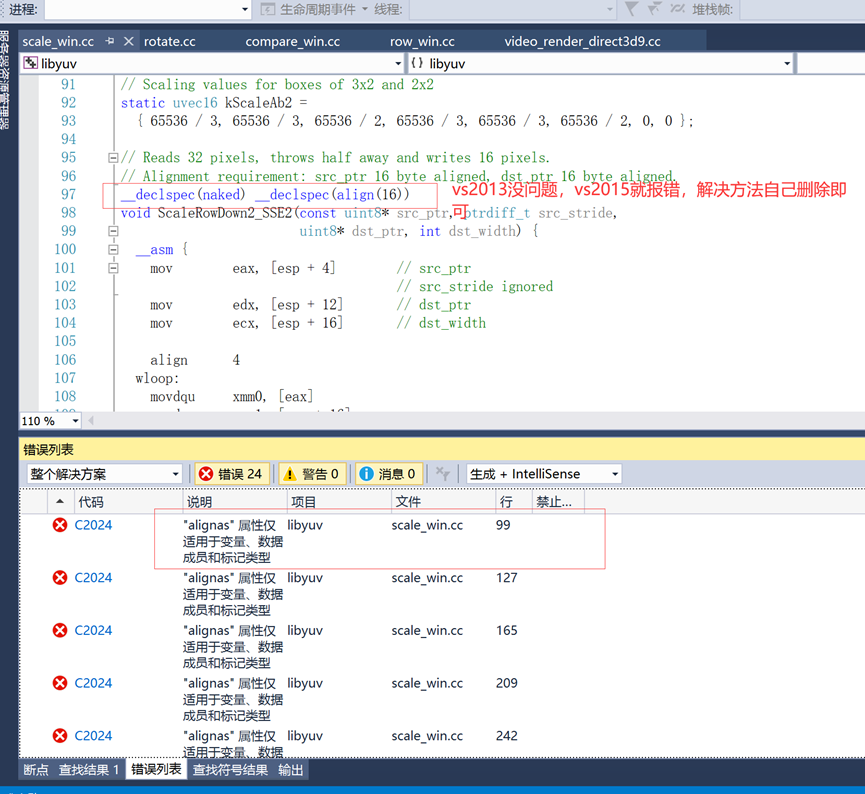The width and height of the screenshot is (865, 794).
Task: Click the error icon on line 242 row
Action: point(60,736)
